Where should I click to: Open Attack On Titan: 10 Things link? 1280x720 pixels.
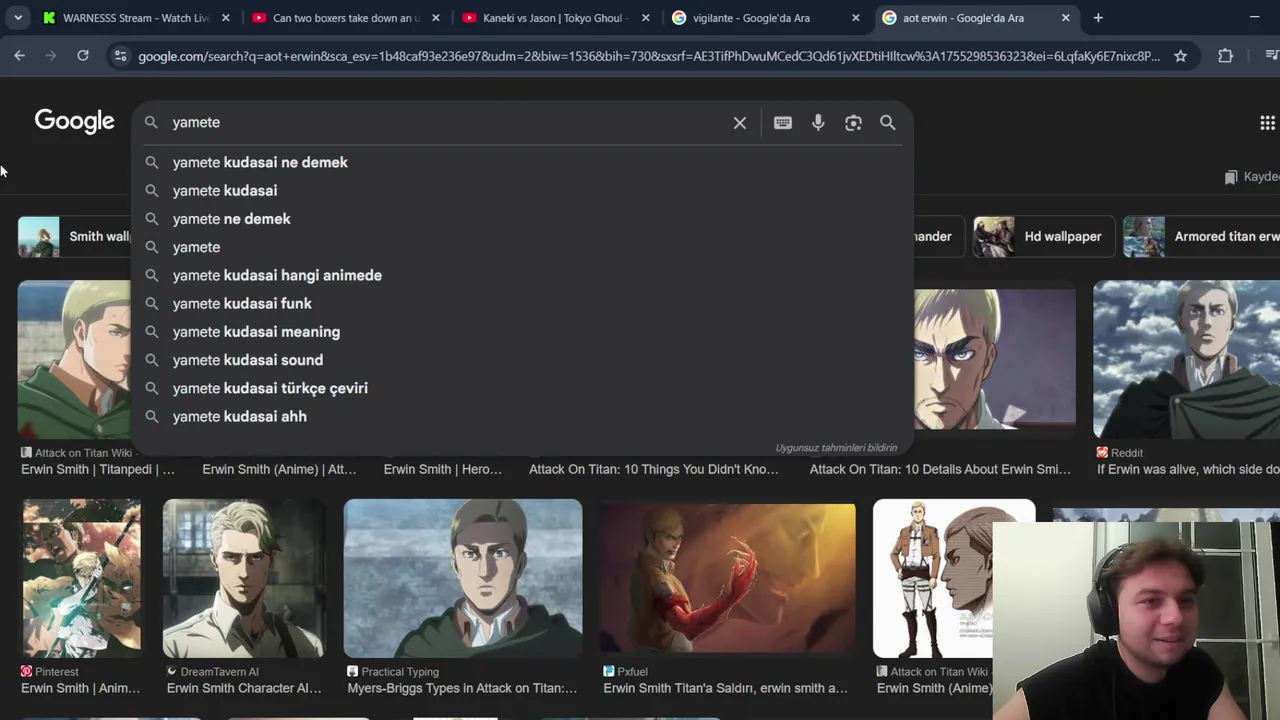[653, 469]
